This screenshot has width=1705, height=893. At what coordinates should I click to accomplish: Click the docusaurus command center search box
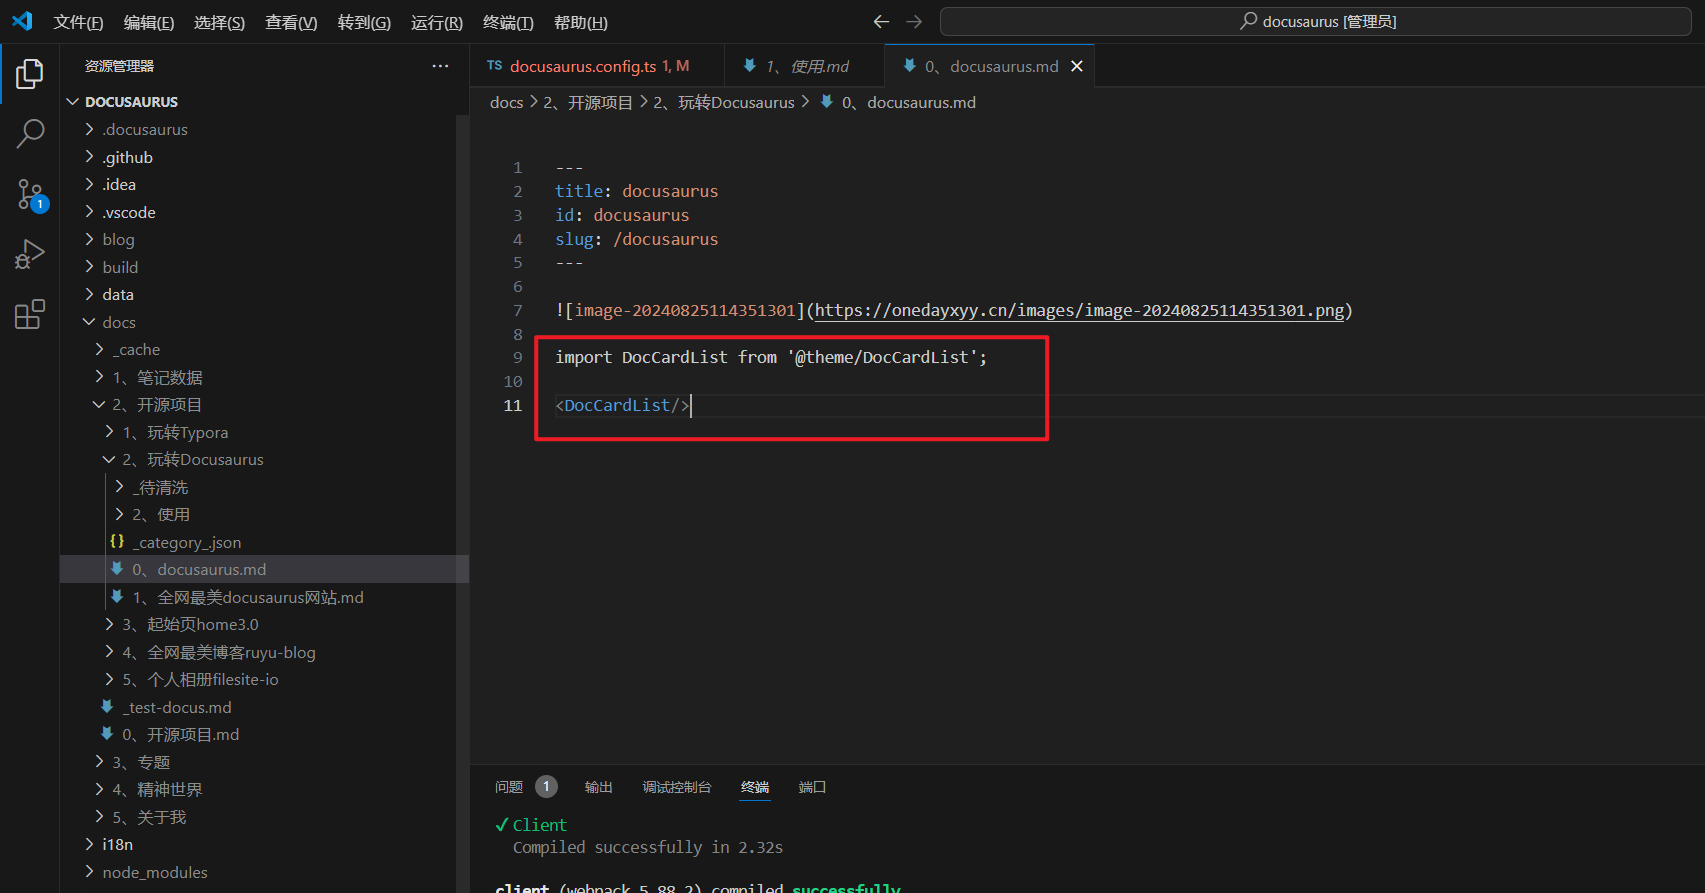(1316, 21)
